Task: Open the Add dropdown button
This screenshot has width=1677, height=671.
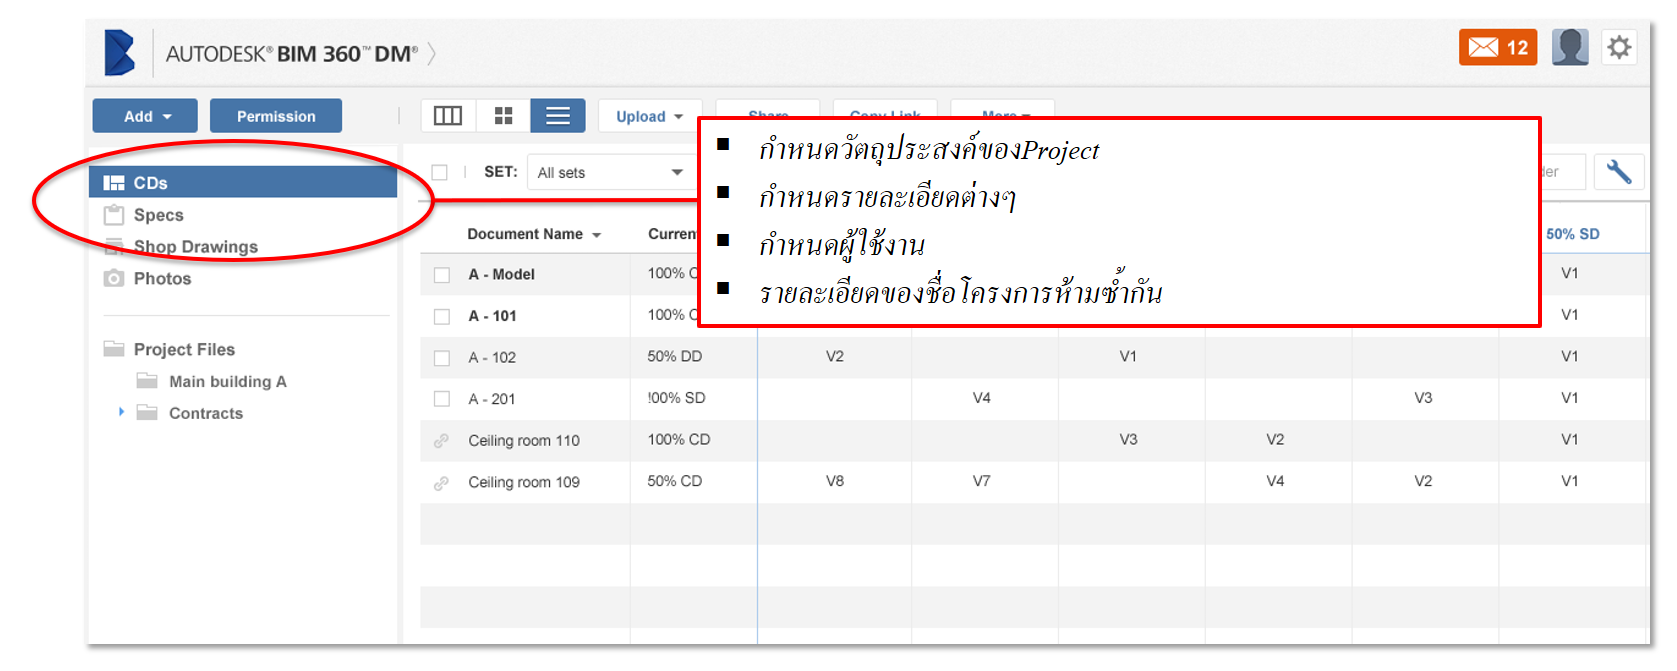Action: tap(145, 116)
